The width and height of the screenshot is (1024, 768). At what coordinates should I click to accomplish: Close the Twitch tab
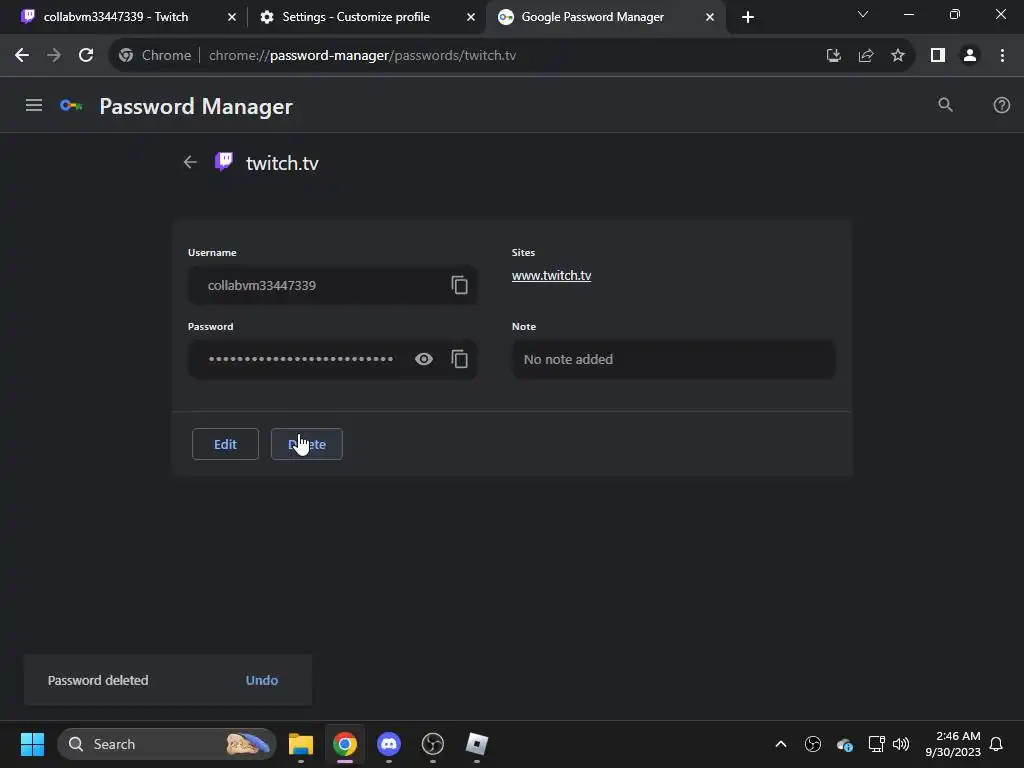tap(231, 17)
